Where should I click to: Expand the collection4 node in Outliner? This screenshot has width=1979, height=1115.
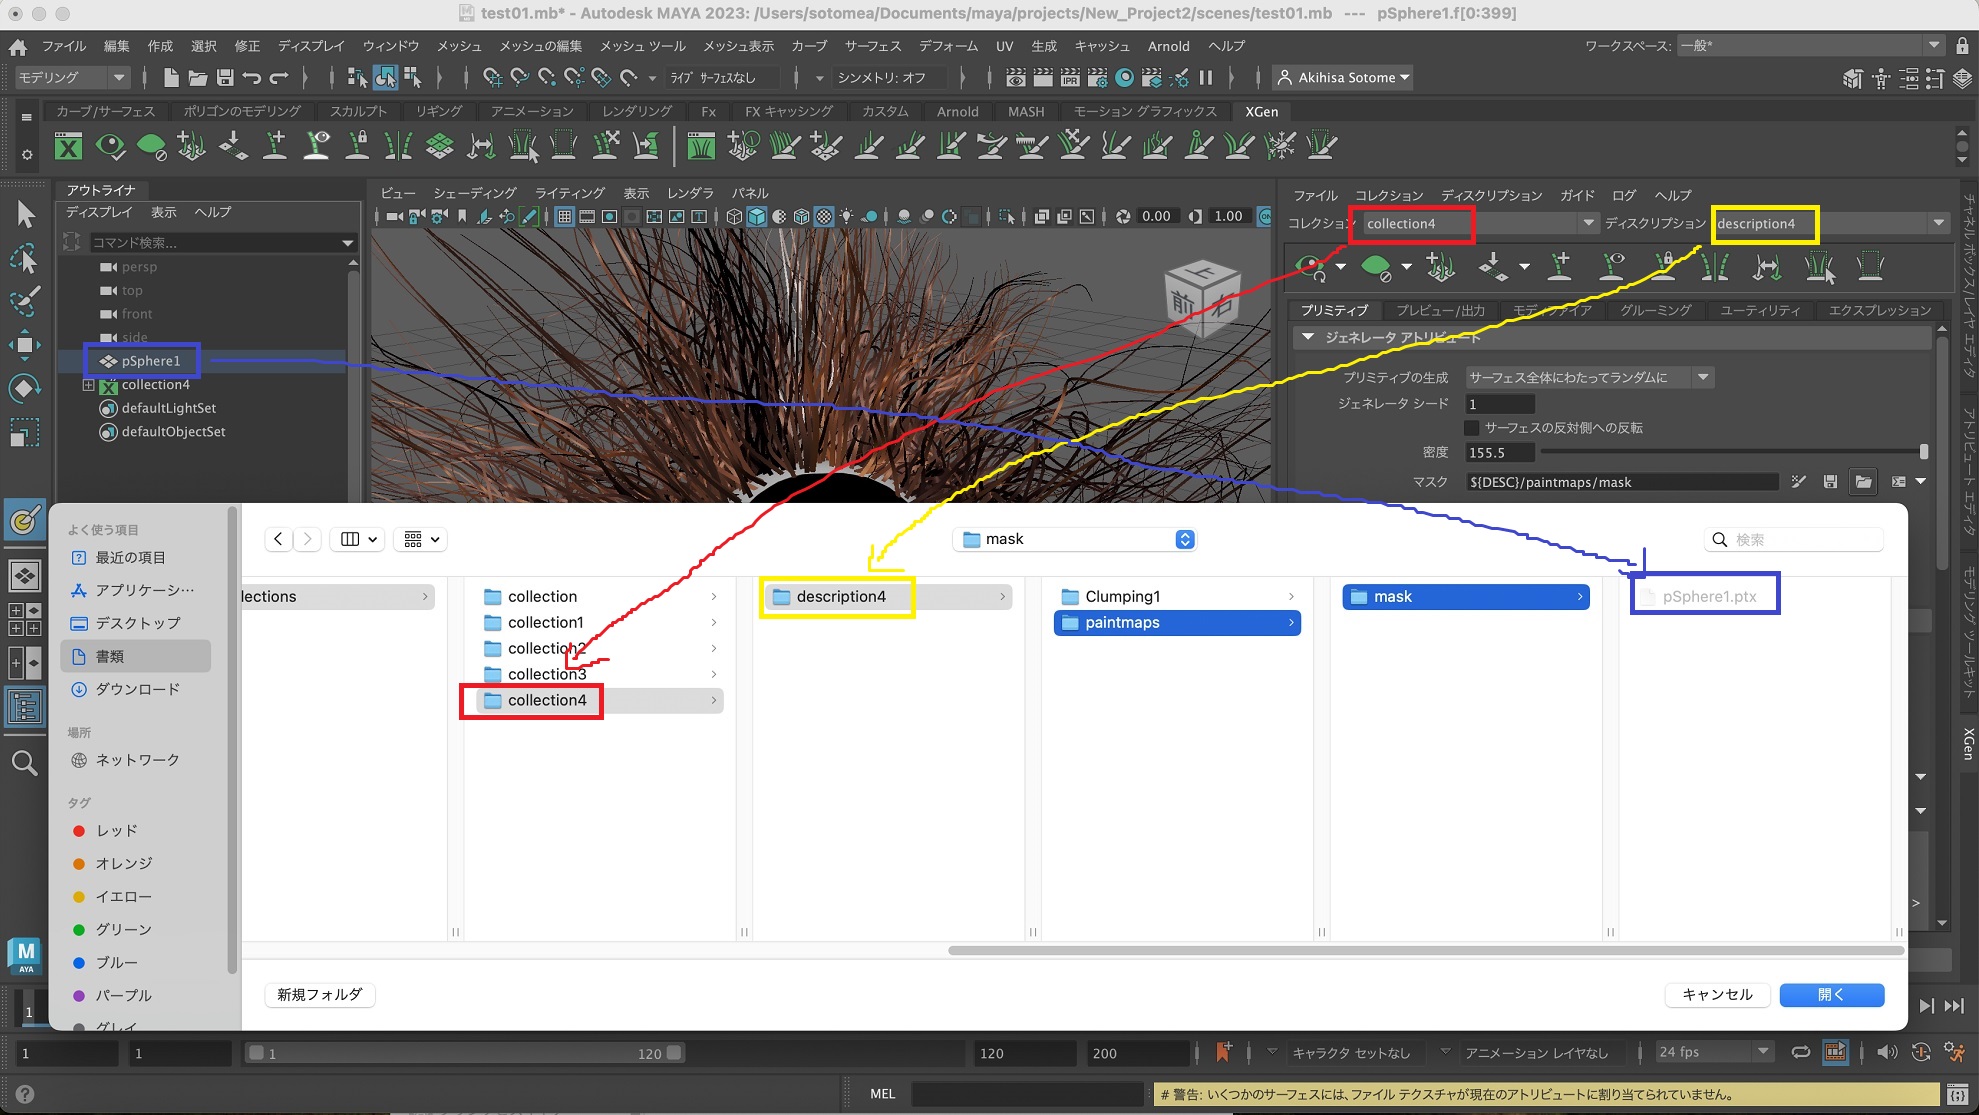coord(88,385)
